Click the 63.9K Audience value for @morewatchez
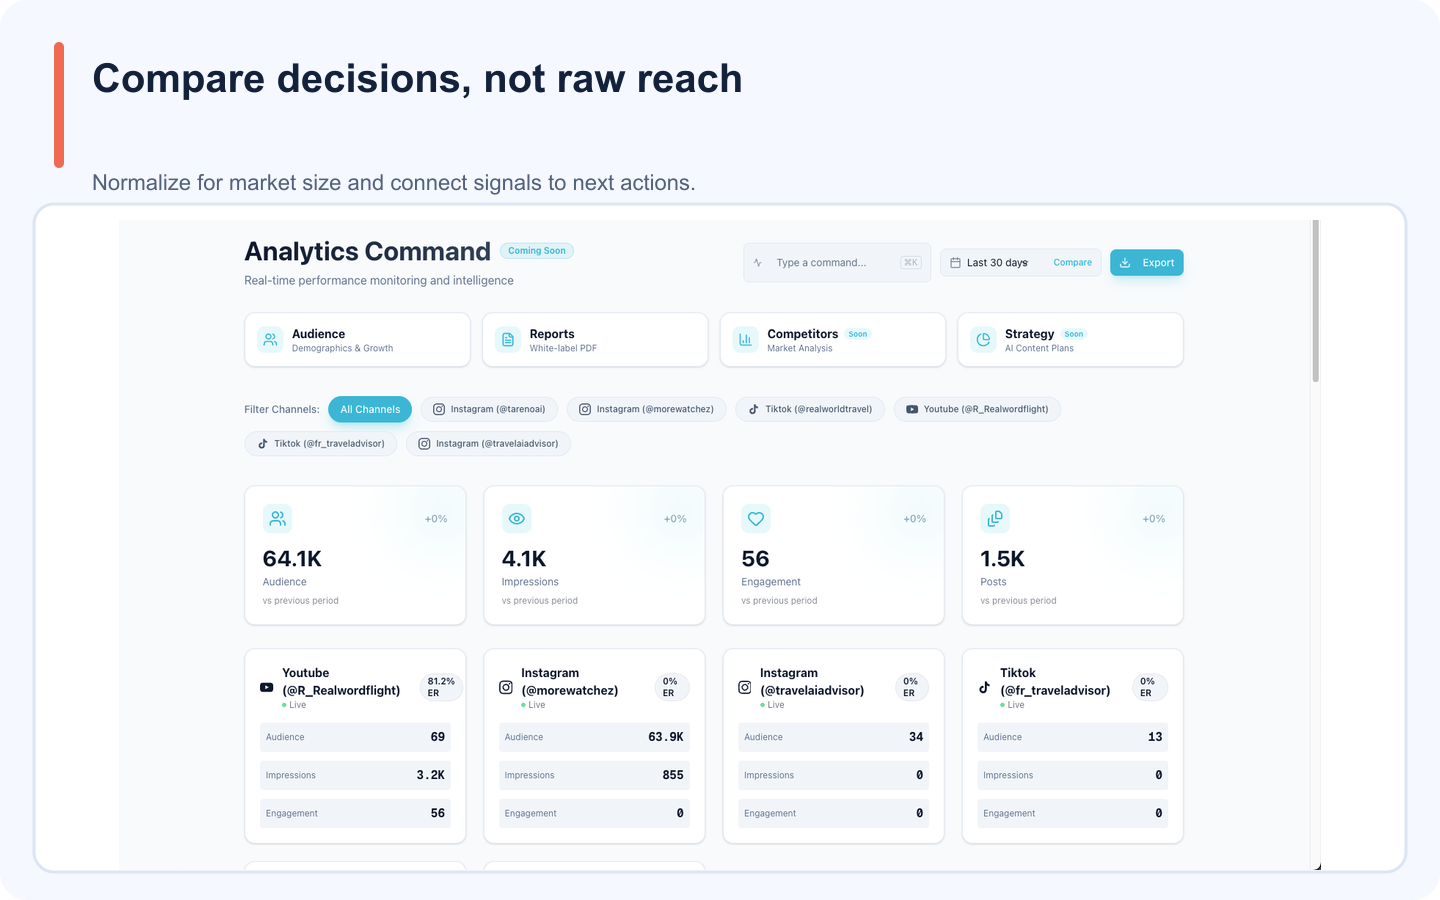 666,737
